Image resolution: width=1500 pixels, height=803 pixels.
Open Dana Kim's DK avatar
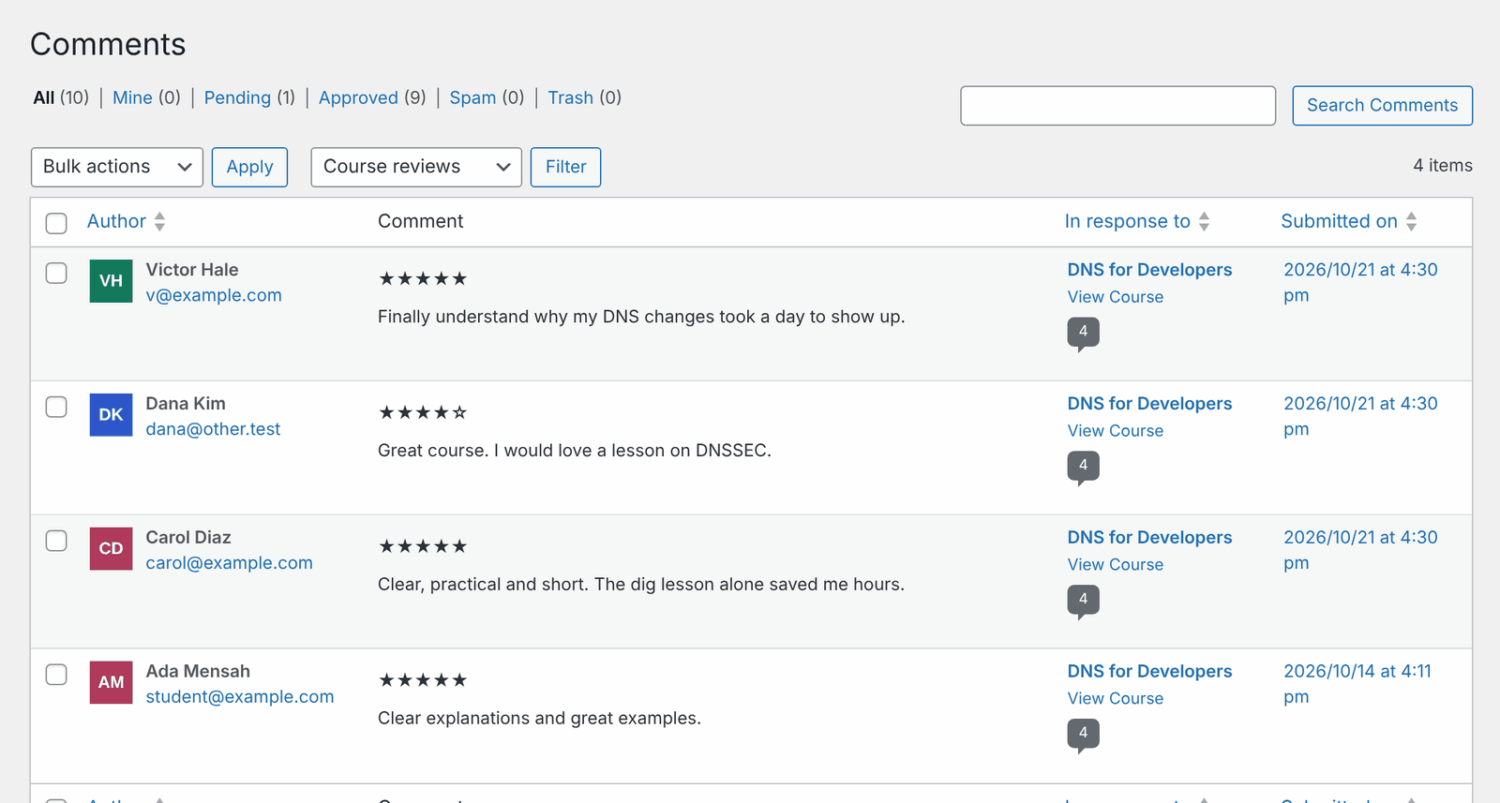111,415
